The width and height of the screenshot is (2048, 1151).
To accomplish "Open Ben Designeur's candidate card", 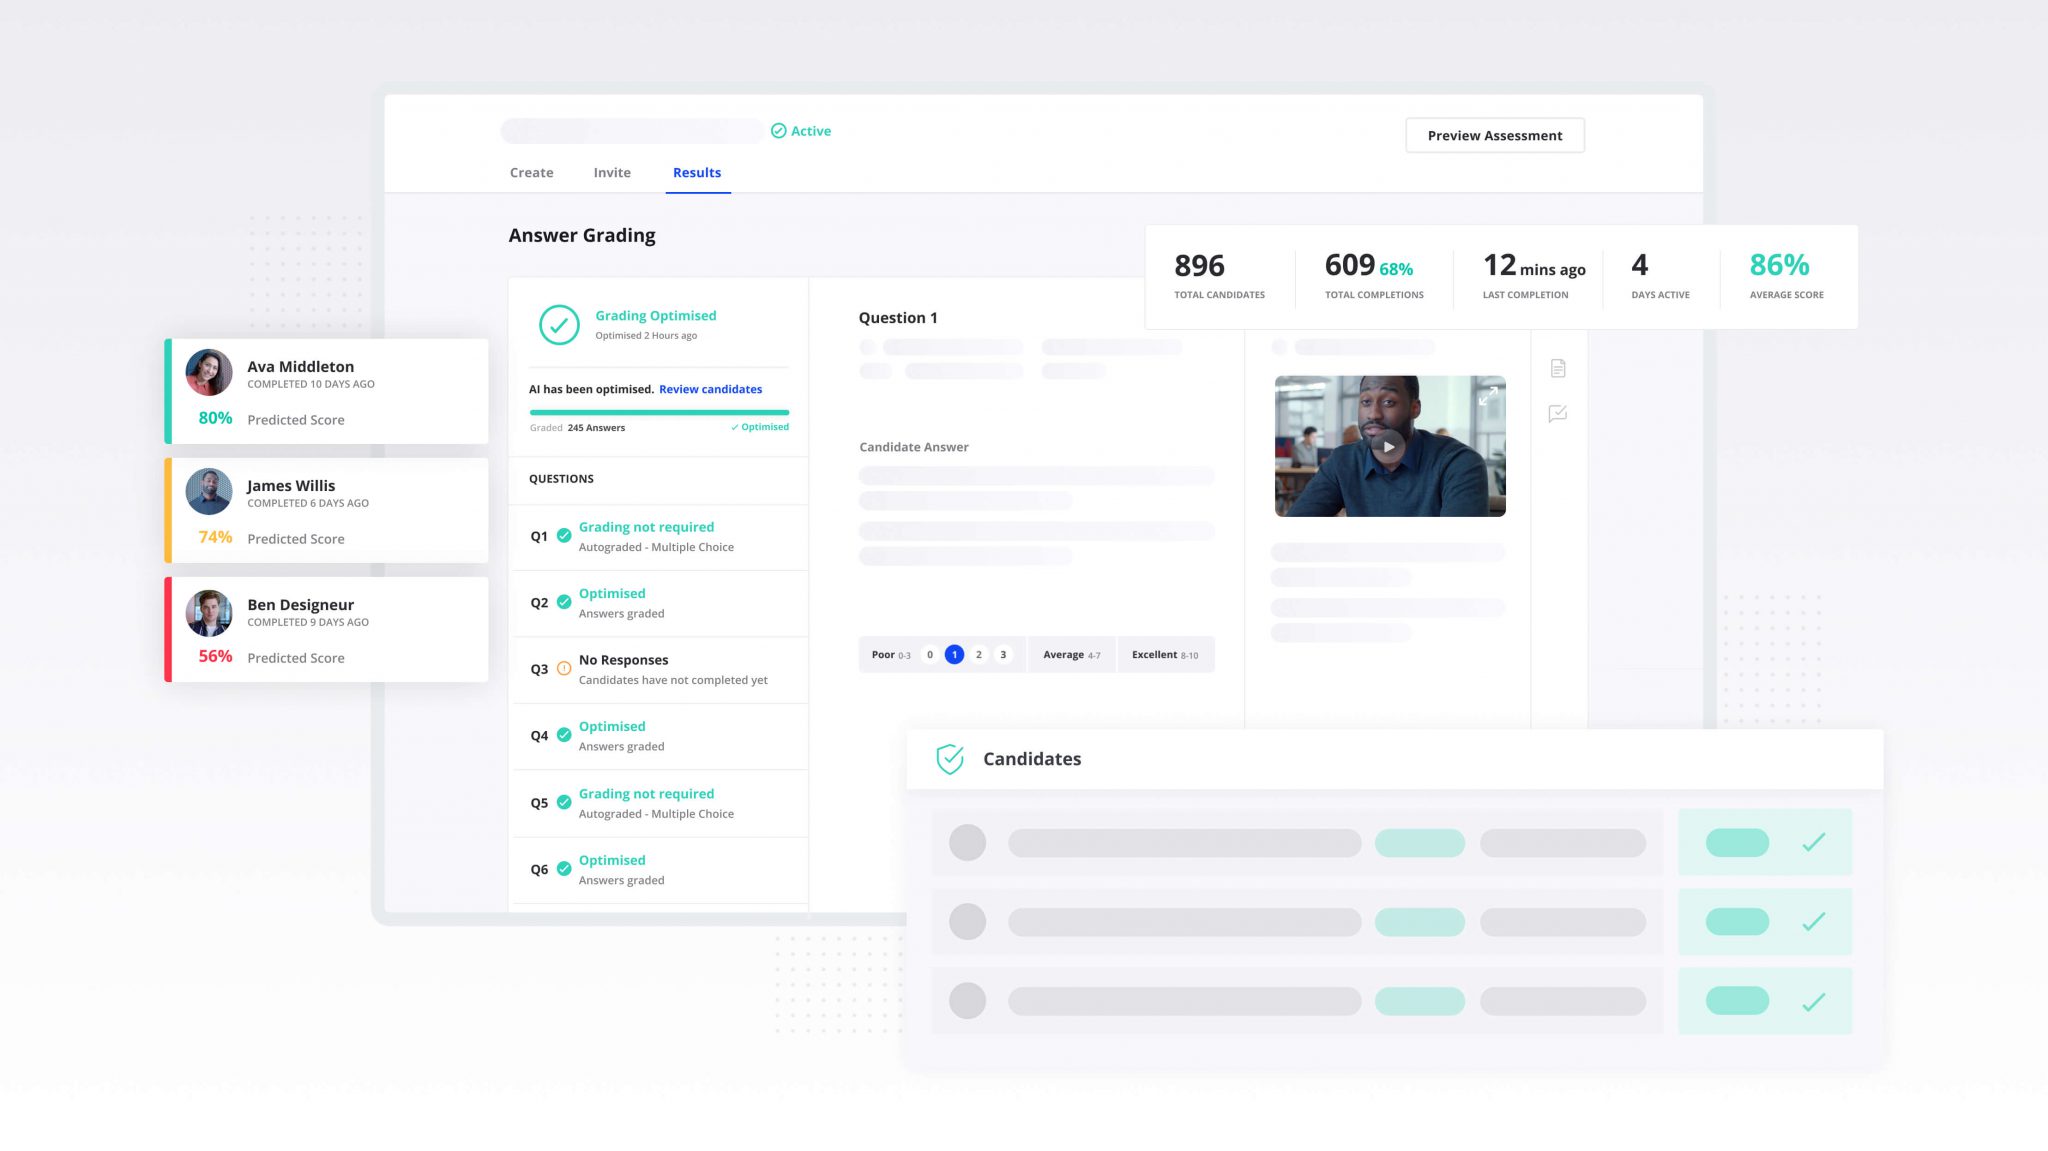I will [327, 629].
